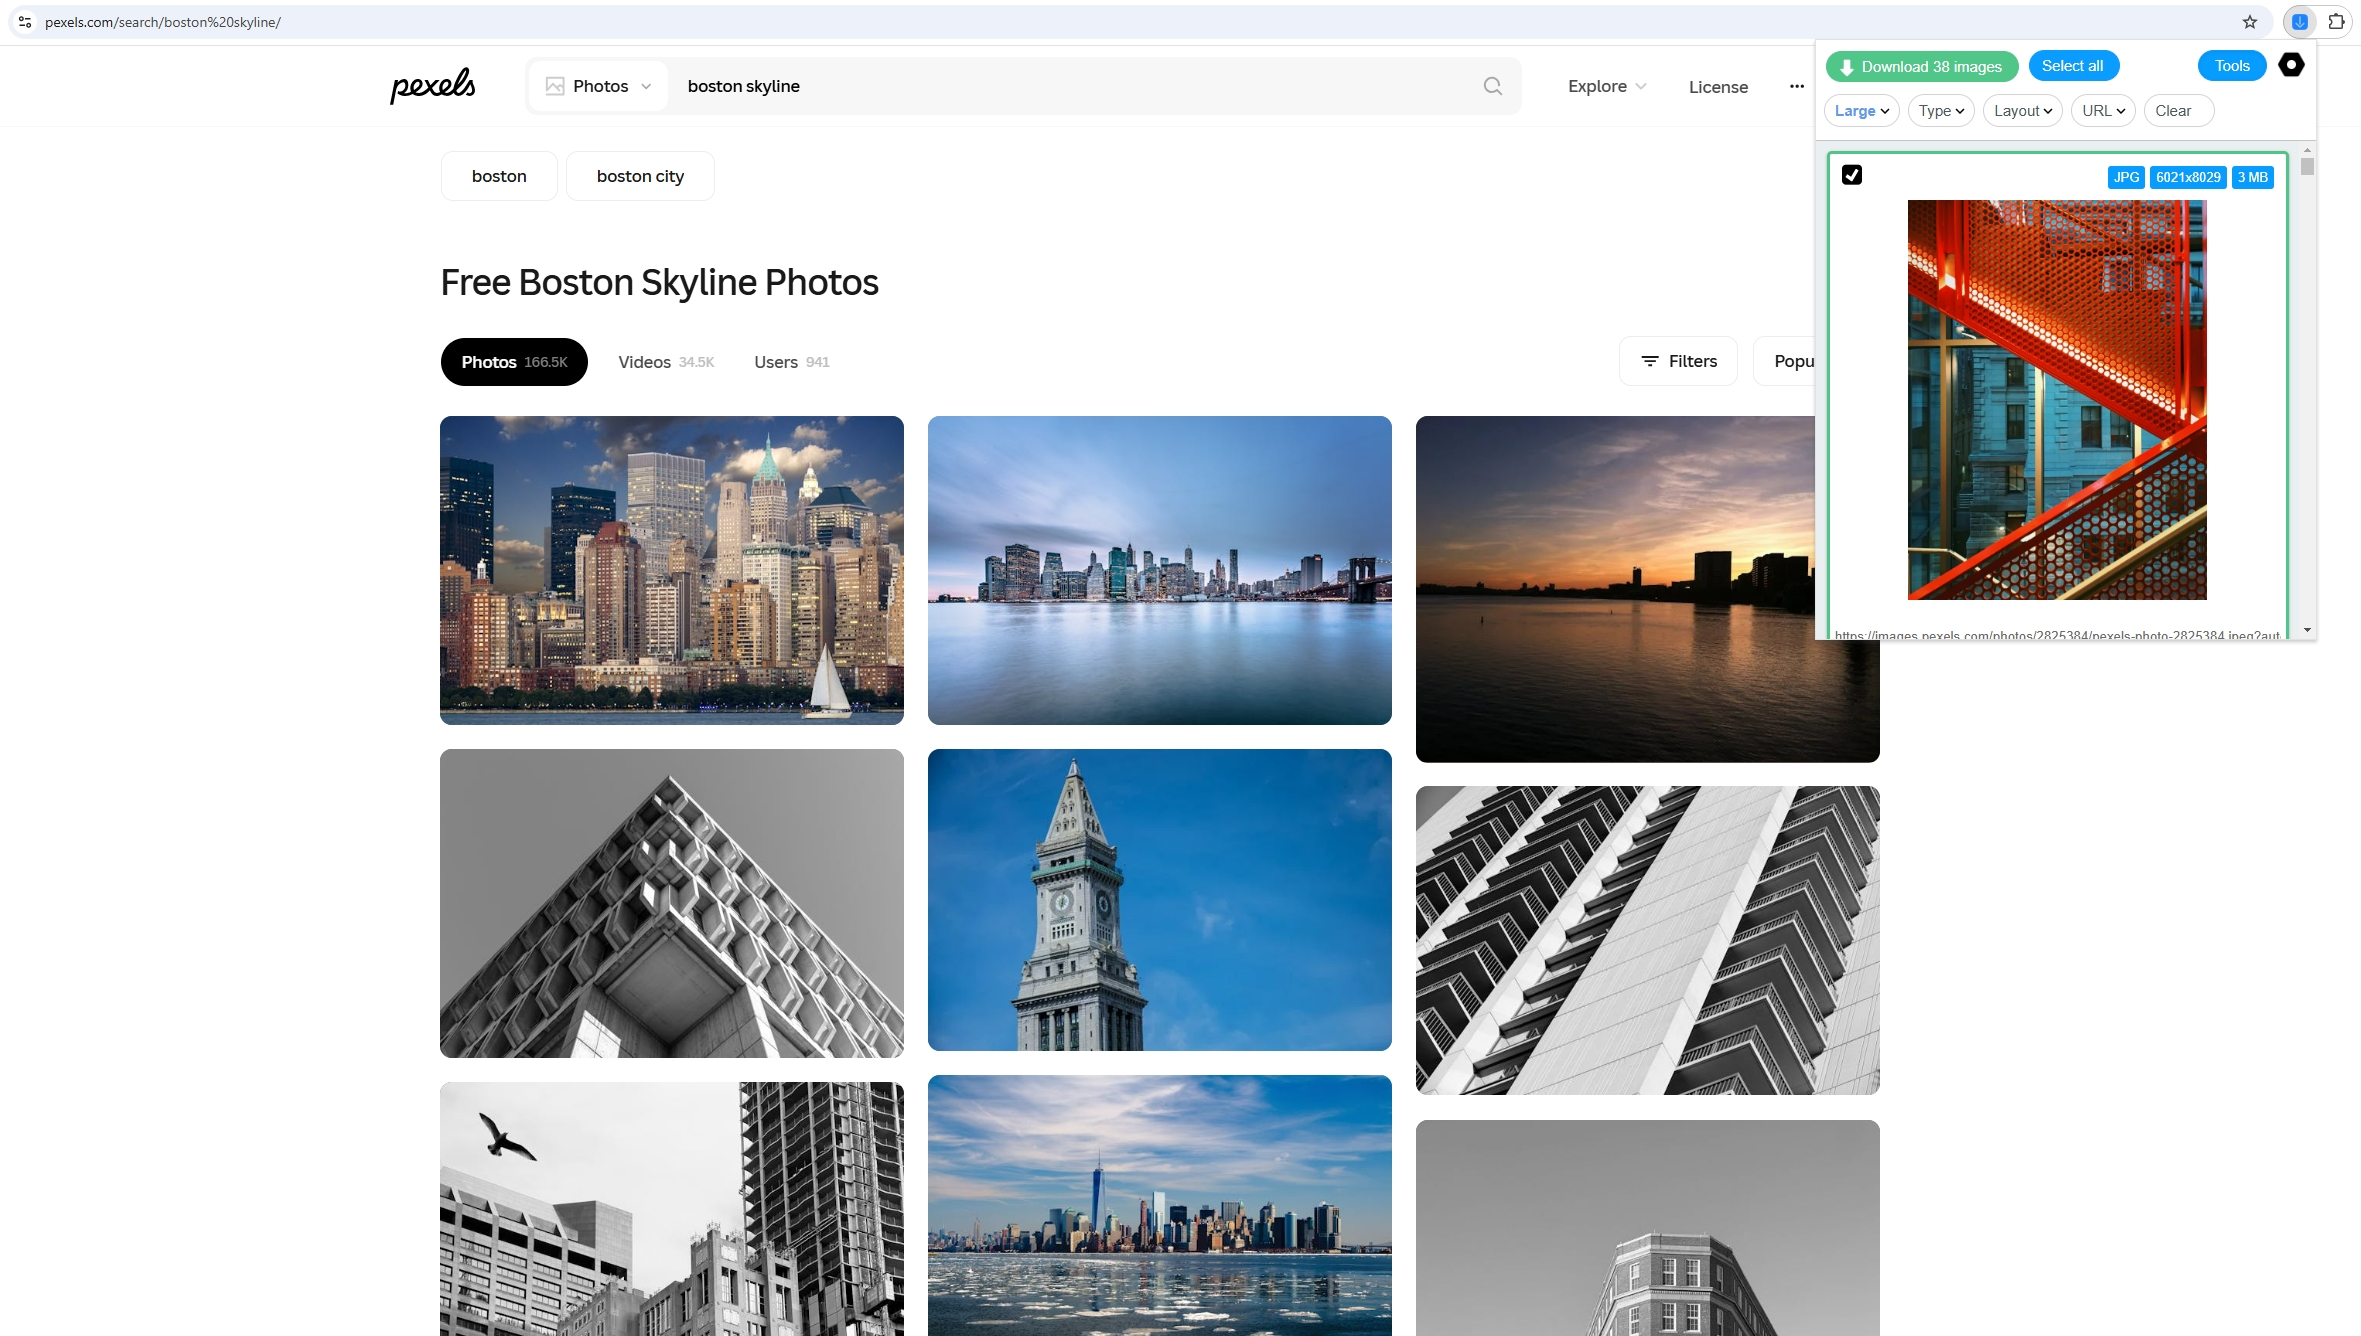The image size is (2361, 1336).
Task: Click the Select all button
Action: (2073, 66)
